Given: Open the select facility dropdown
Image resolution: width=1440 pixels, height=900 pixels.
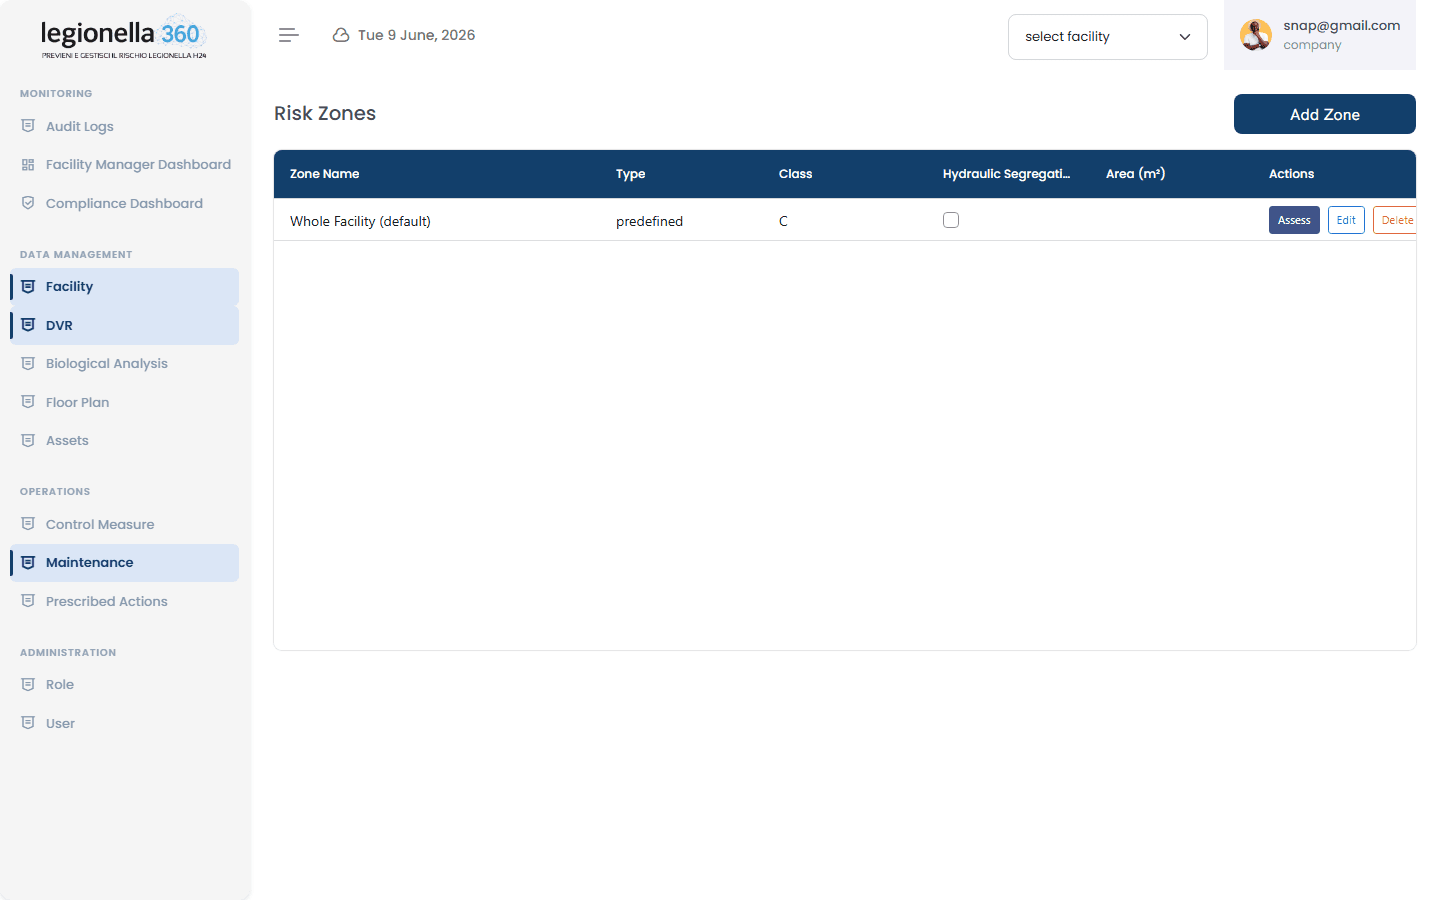Looking at the screenshot, I should pyautogui.click(x=1108, y=37).
